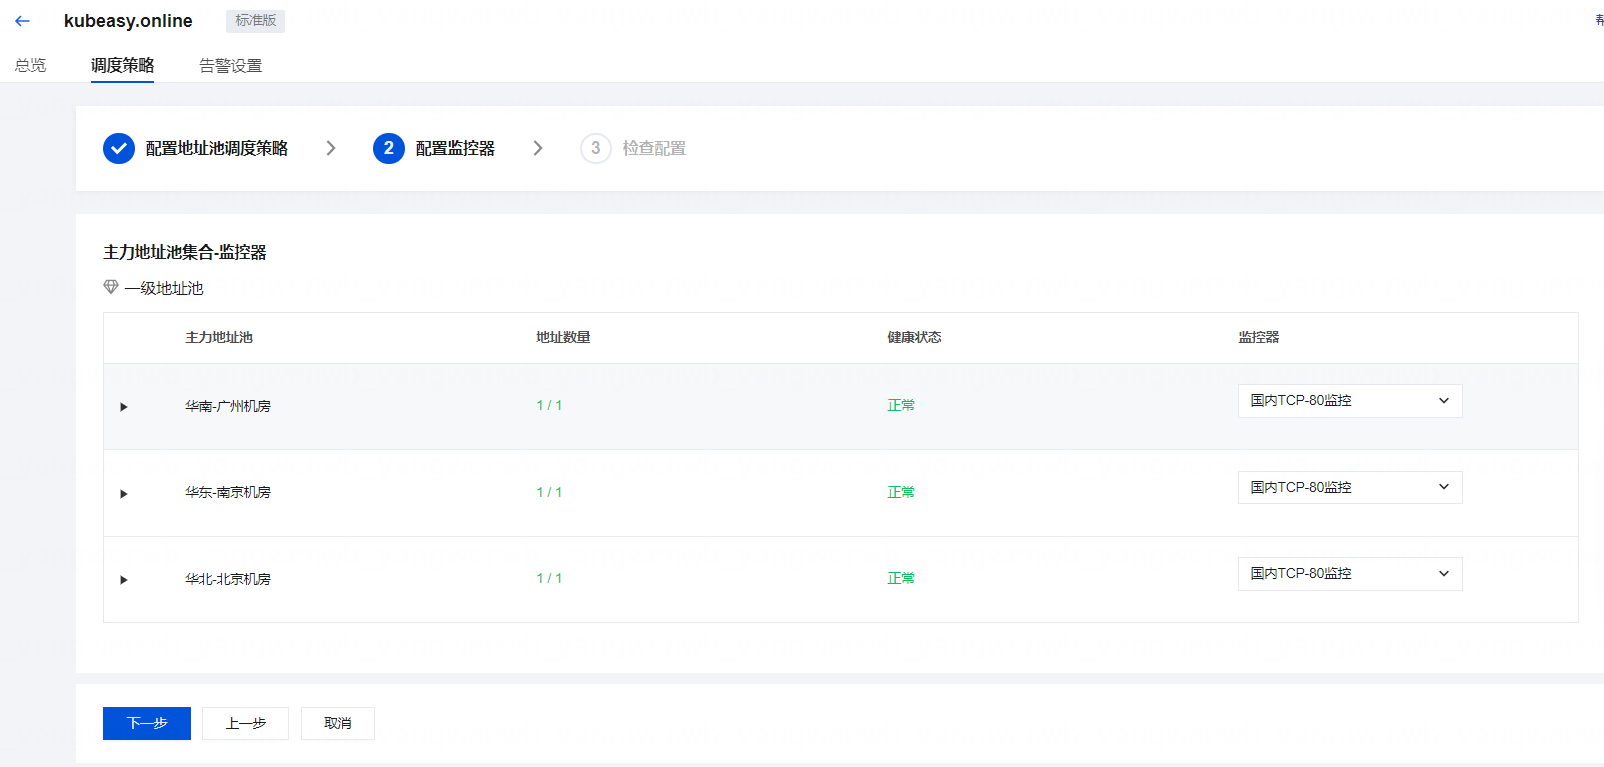
Task: Click the 华南-广州机房 pool name
Action: [228, 406]
